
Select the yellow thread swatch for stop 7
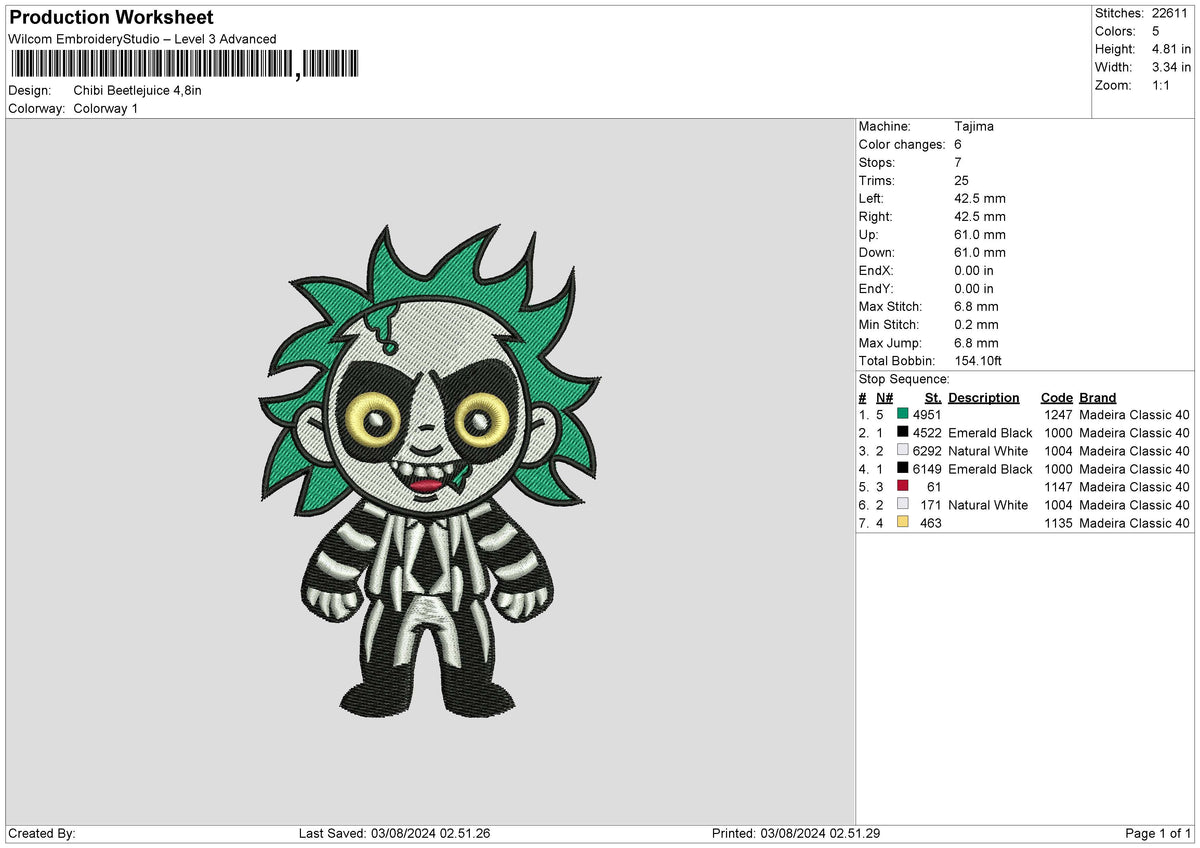(901, 523)
